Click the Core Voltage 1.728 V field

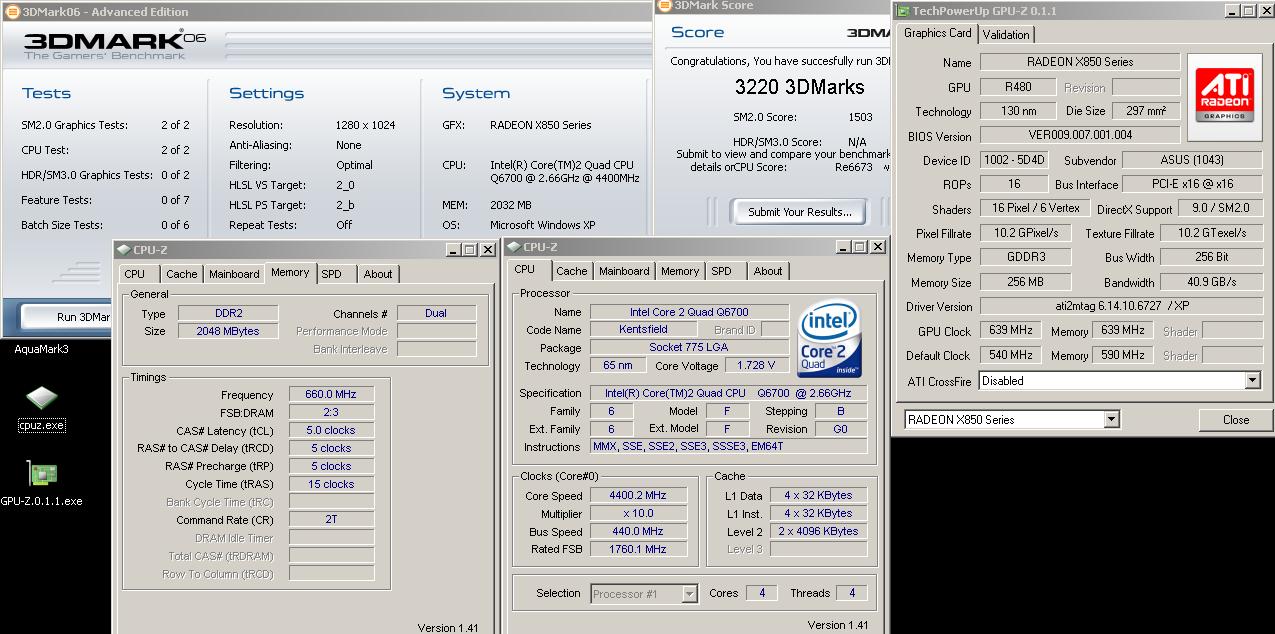pyautogui.click(x=756, y=366)
